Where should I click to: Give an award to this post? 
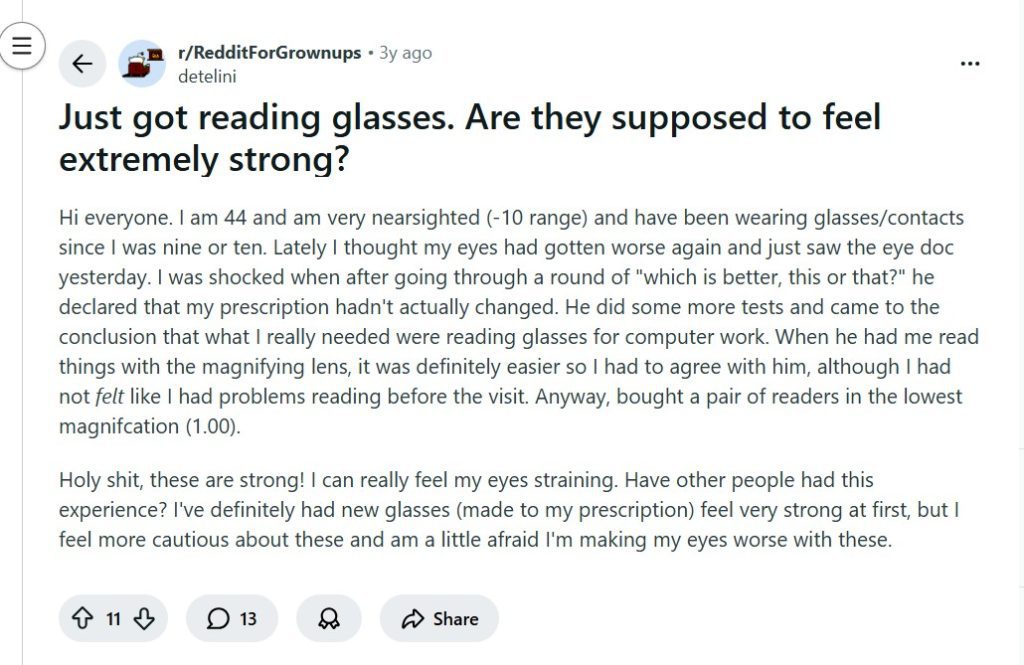coord(329,619)
